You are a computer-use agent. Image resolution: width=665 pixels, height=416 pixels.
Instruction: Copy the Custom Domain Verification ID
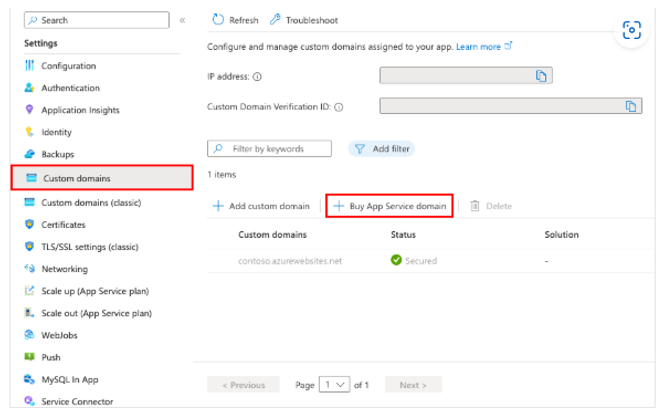(630, 105)
